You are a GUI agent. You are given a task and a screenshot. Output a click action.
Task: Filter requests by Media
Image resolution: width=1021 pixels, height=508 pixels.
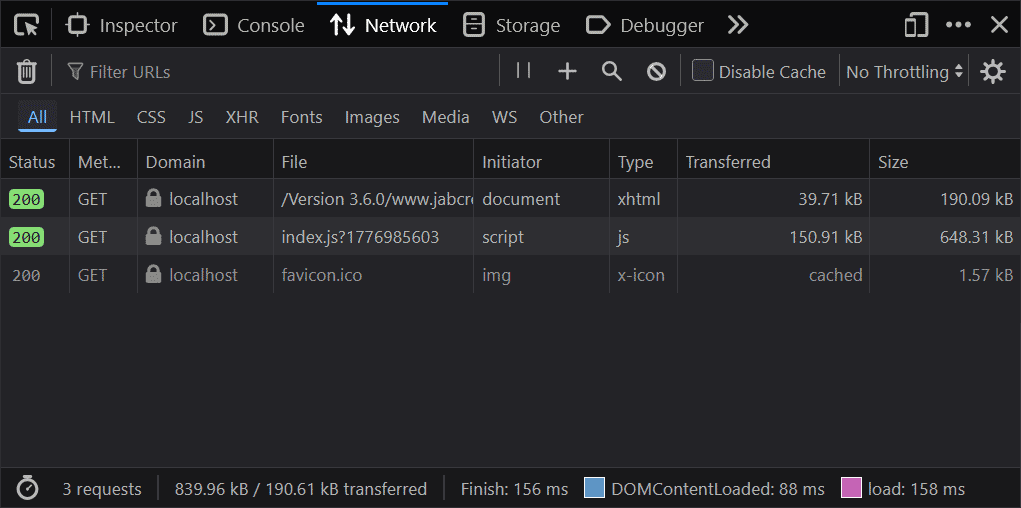[x=445, y=117]
